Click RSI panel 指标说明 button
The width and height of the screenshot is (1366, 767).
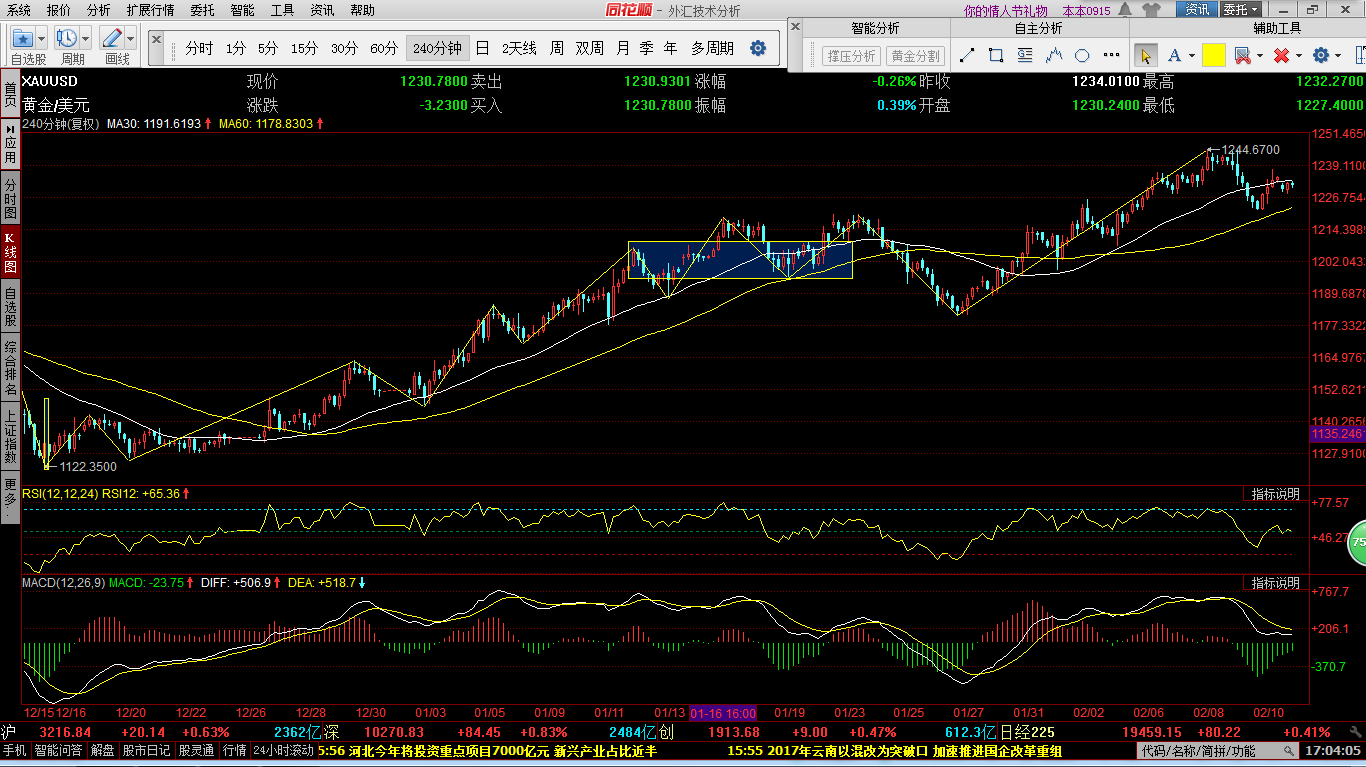coord(1276,494)
